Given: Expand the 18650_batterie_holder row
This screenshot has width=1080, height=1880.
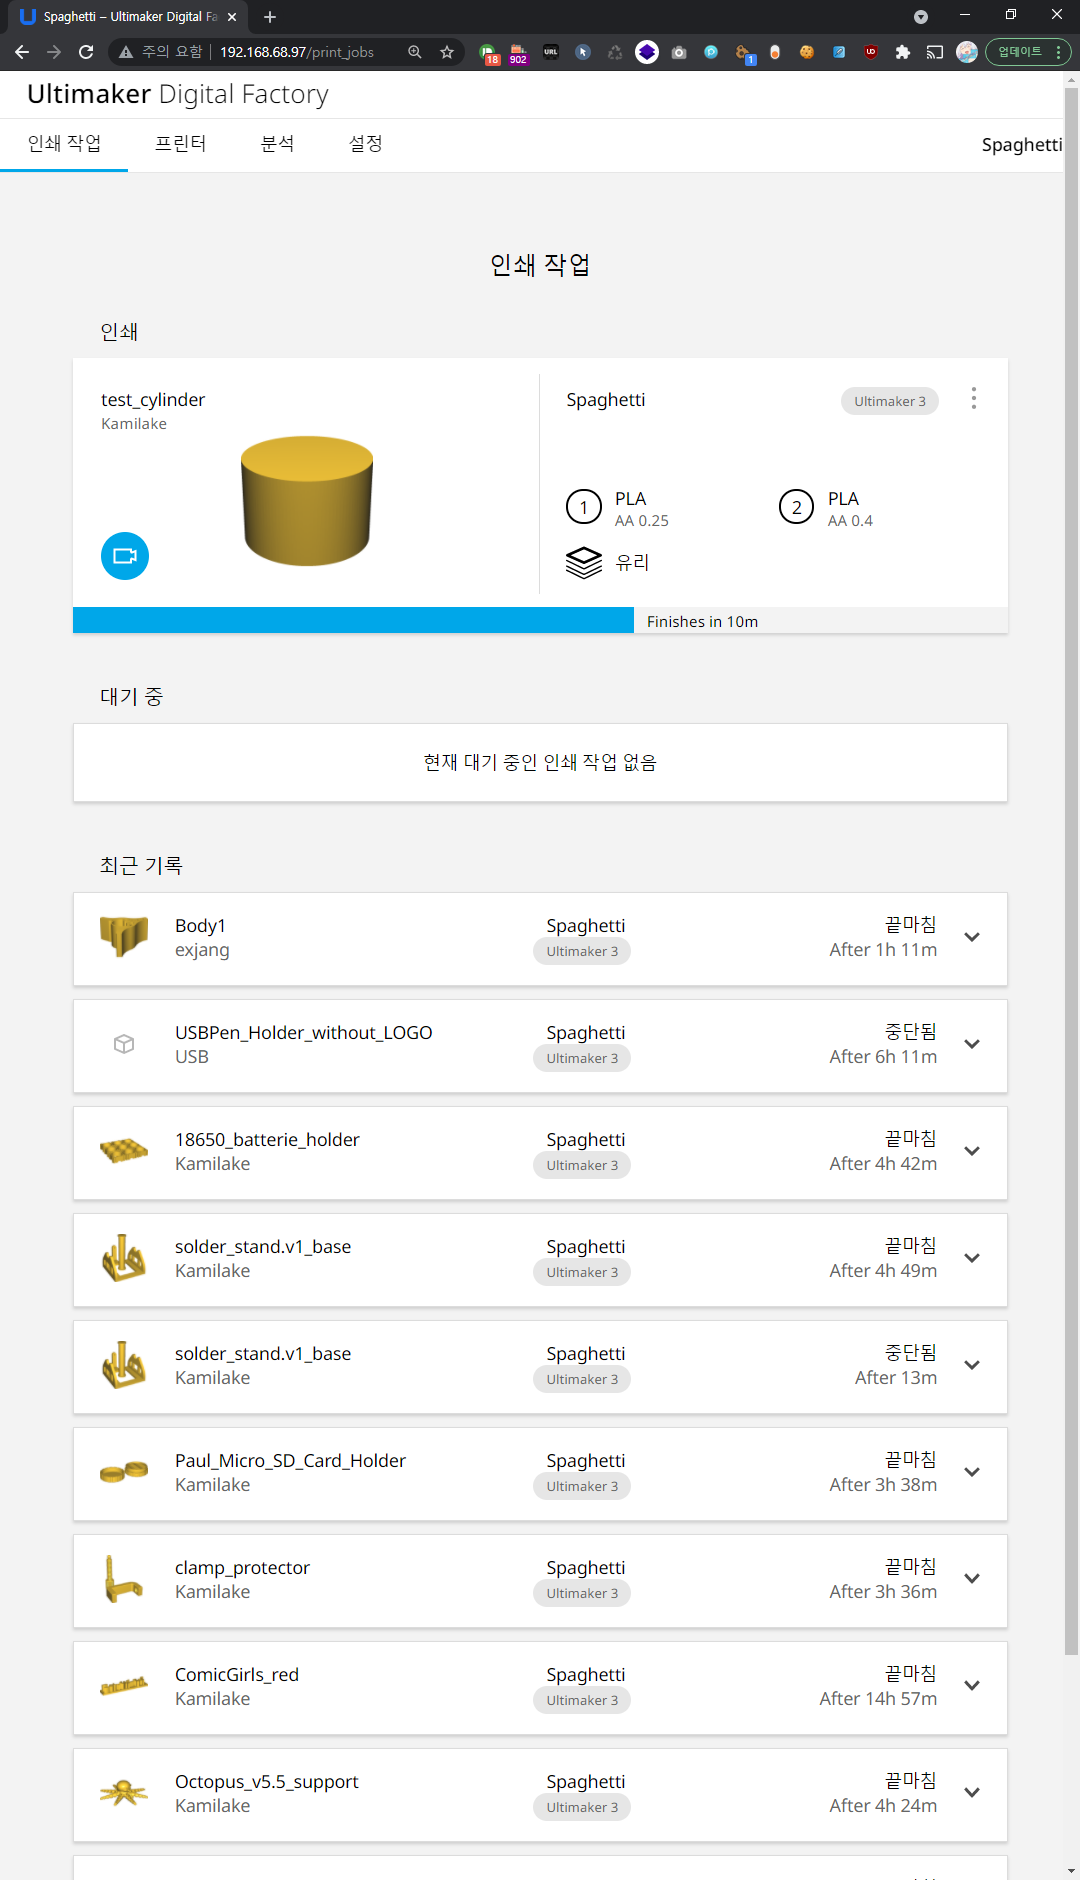Looking at the screenshot, I should pos(971,1151).
